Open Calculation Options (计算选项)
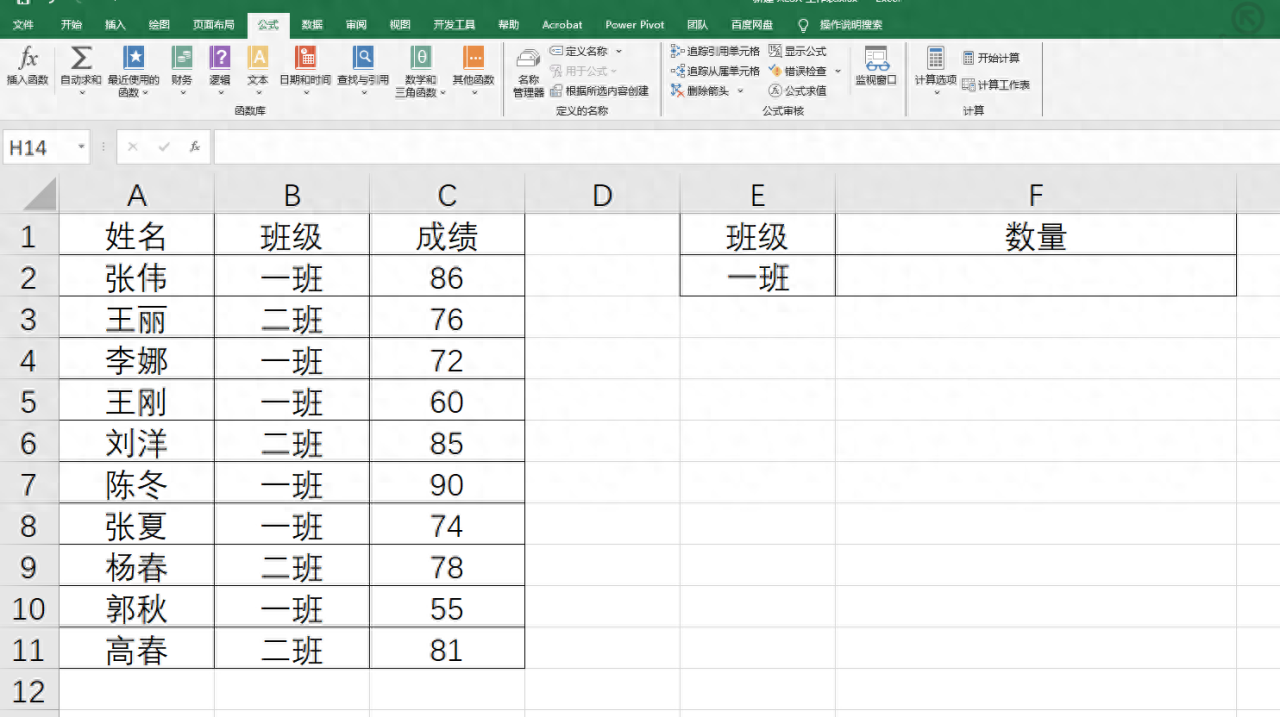The width and height of the screenshot is (1280, 717). click(x=935, y=70)
